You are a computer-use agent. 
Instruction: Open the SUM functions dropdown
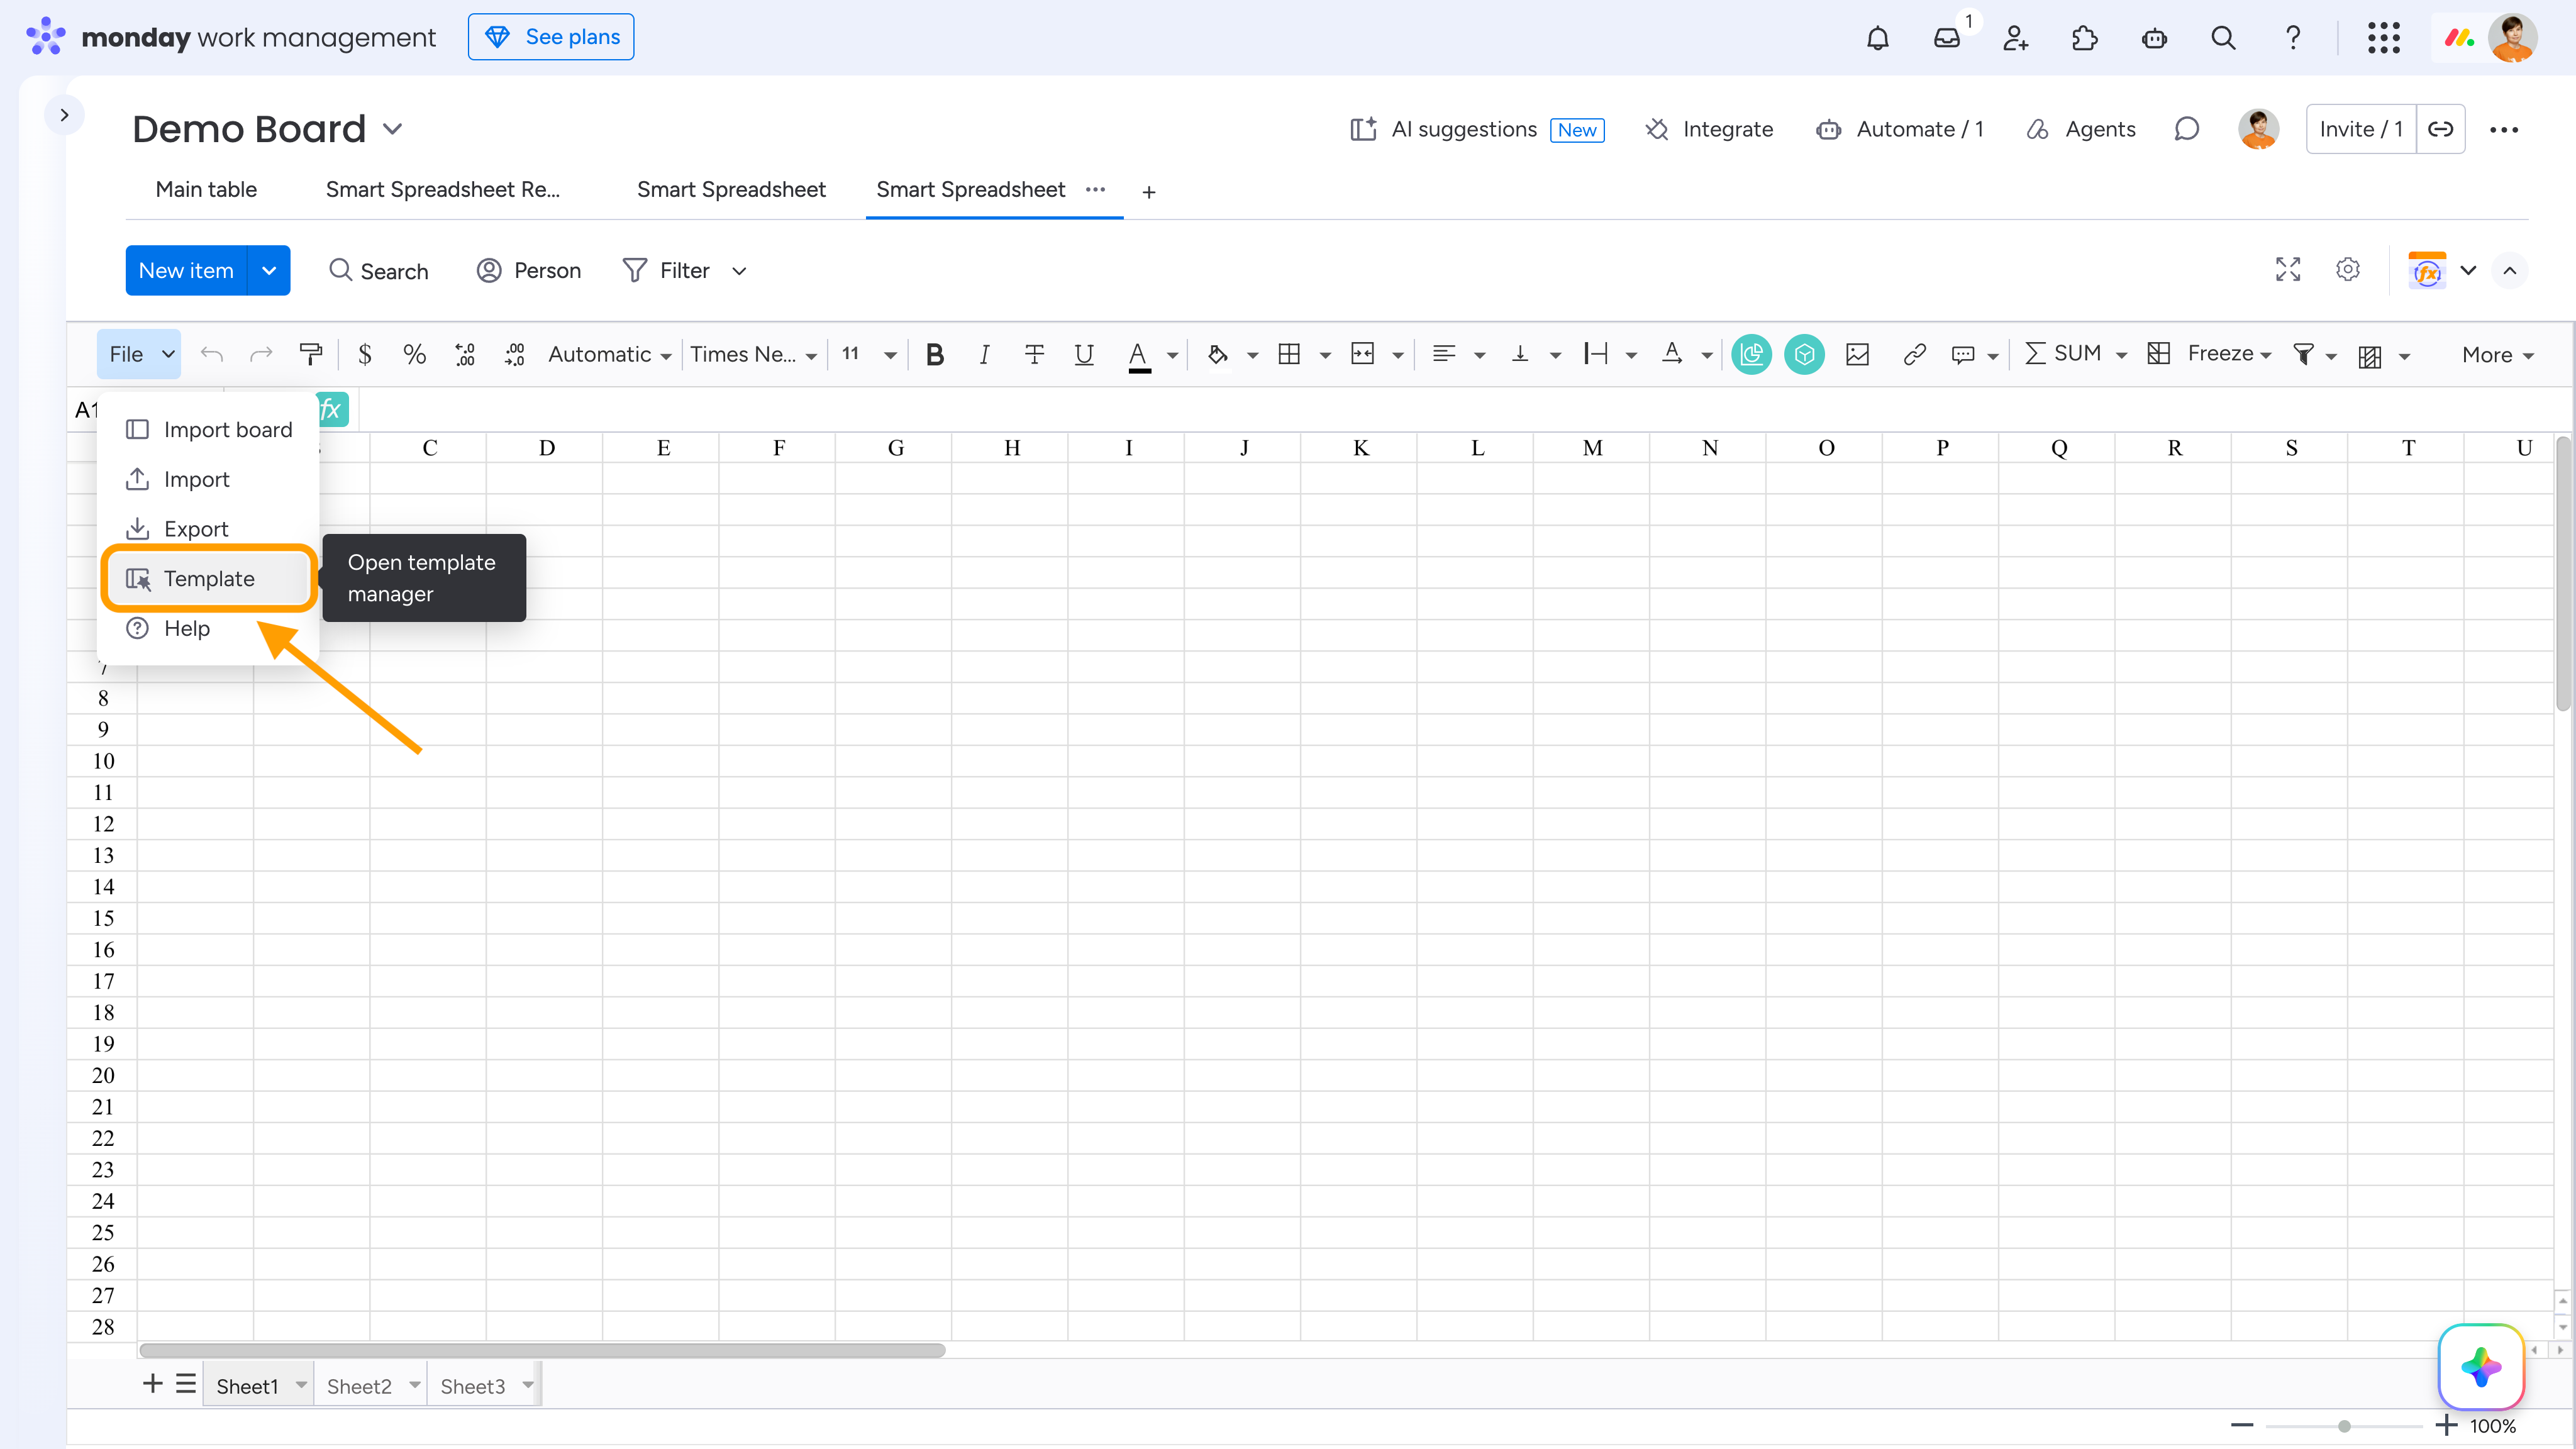tap(2075, 354)
